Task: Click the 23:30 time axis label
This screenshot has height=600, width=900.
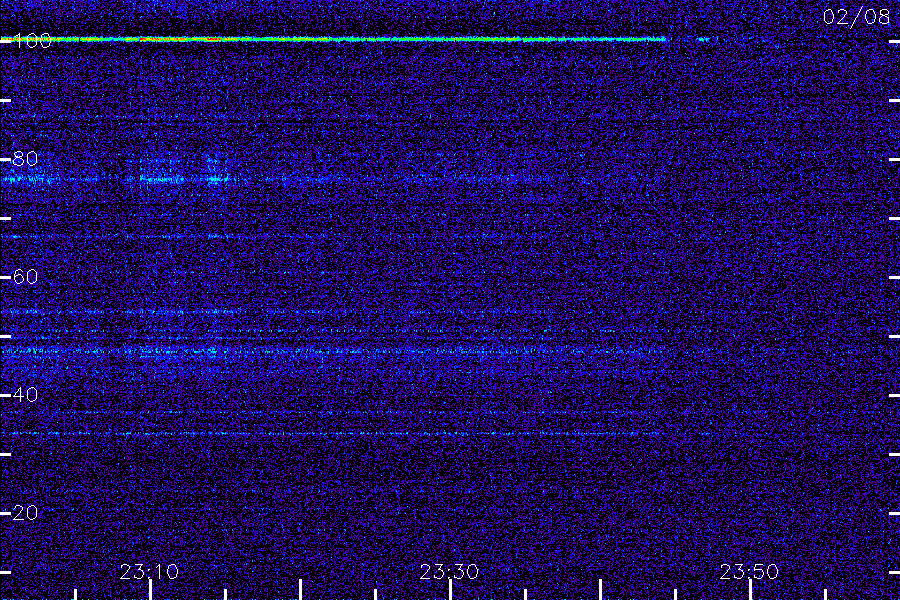Action: (x=449, y=571)
